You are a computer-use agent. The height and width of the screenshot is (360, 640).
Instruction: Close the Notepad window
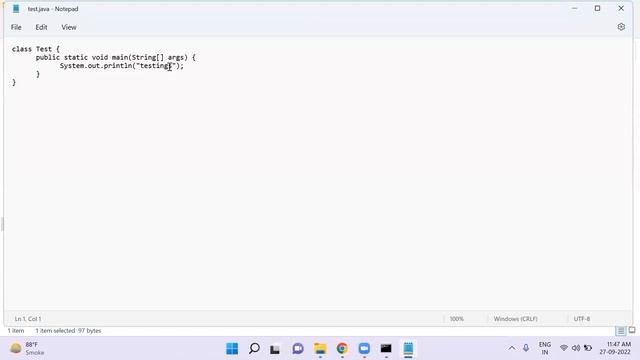621,9
